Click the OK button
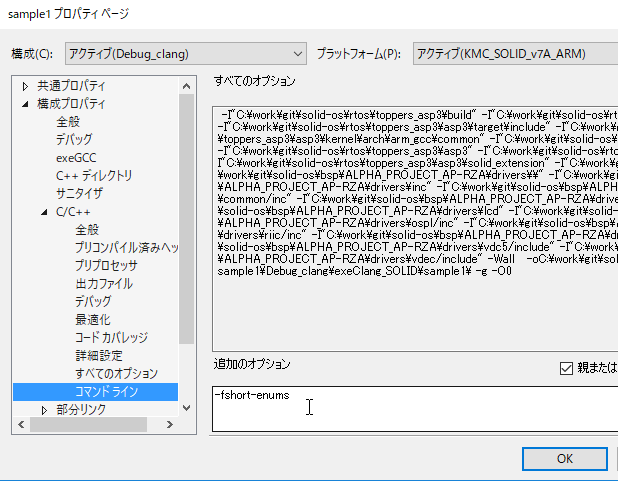 [x=564, y=458]
